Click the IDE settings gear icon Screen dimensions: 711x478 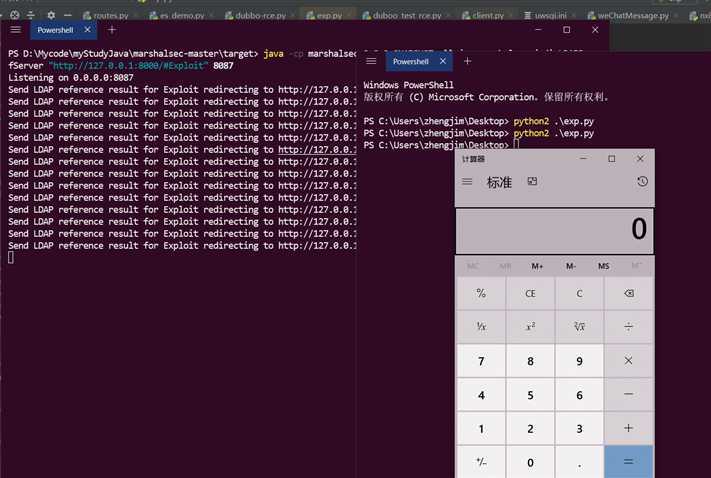pyautogui.click(x=51, y=15)
